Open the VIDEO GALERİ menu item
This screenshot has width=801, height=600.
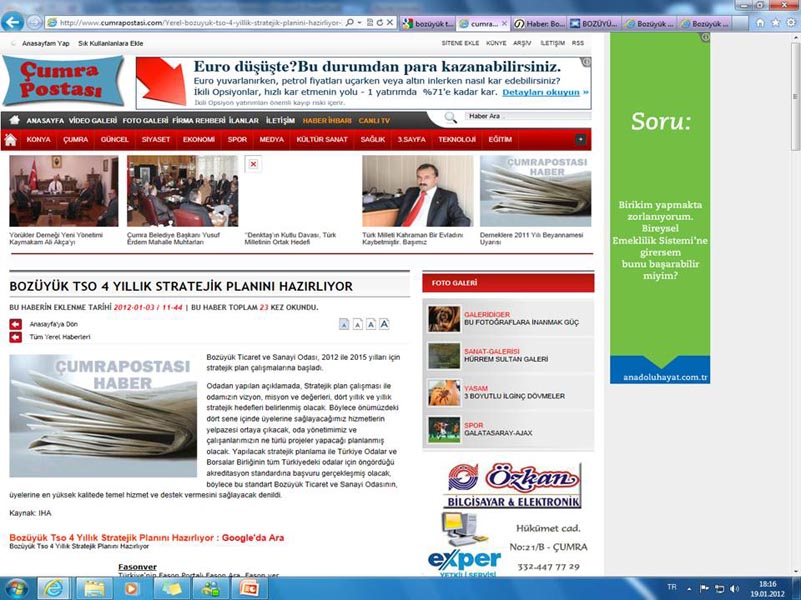pyautogui.click(x=93, y=121)
